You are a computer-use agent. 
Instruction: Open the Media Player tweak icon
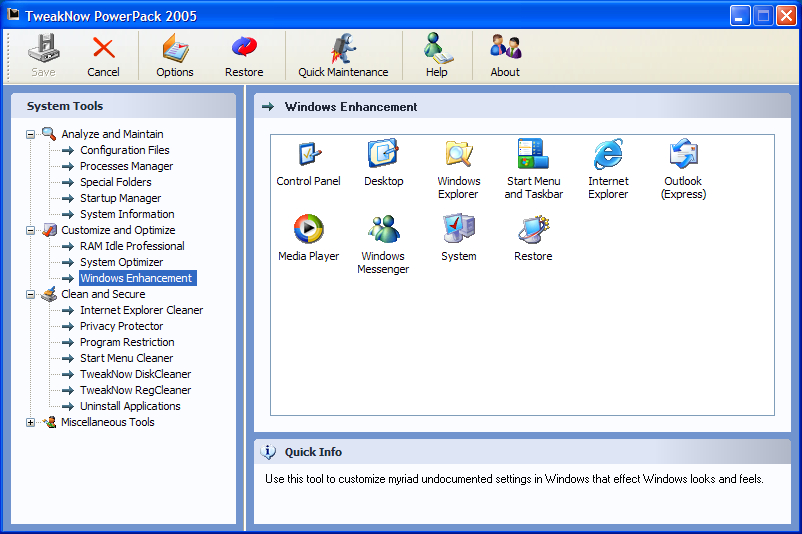point(308,229)
